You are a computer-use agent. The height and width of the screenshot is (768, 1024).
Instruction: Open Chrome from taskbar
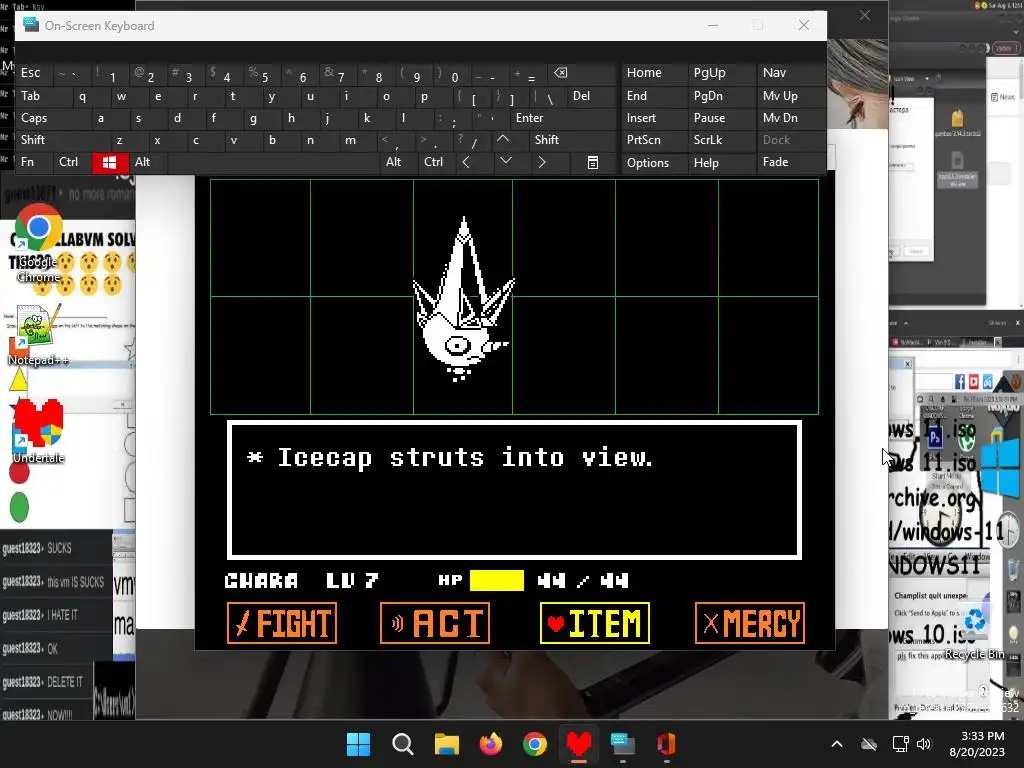(535, 744)
